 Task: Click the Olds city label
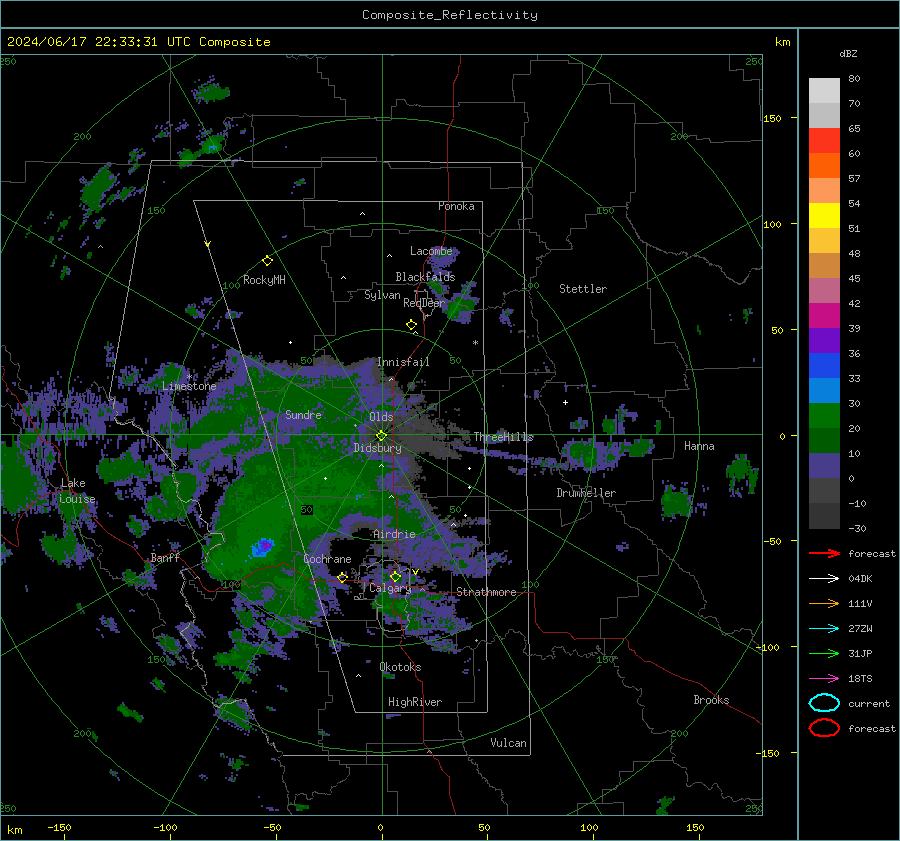[381, 417]
